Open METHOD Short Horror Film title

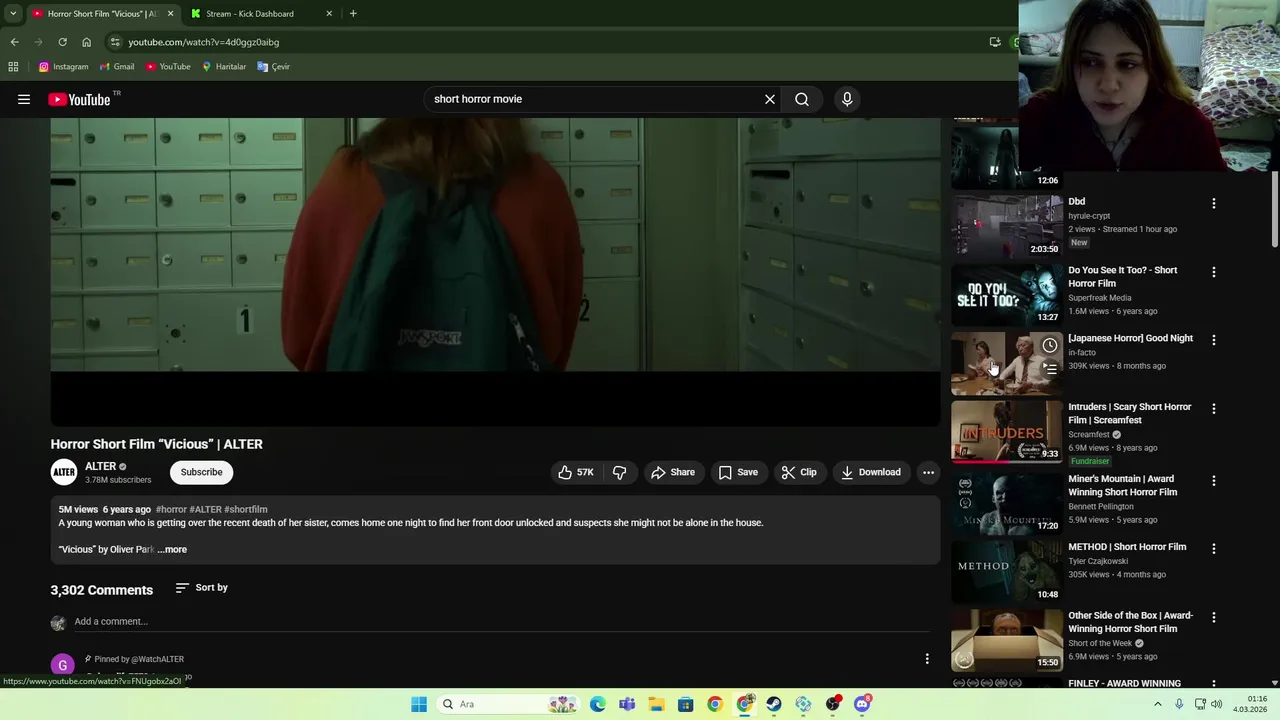coord(1127,547)
